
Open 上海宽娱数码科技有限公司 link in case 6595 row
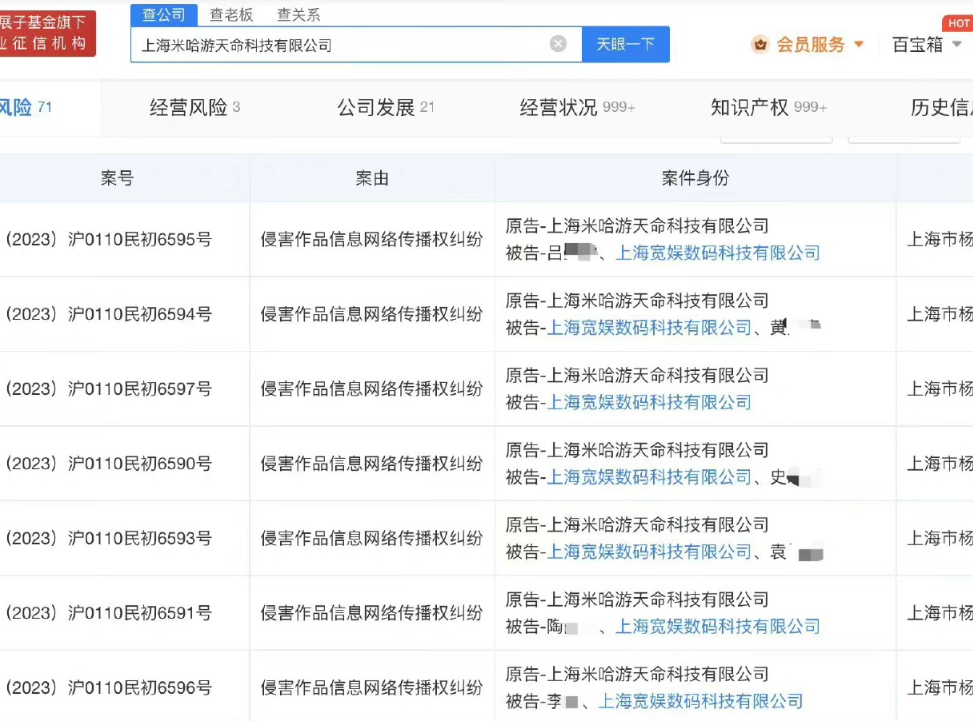717,253
